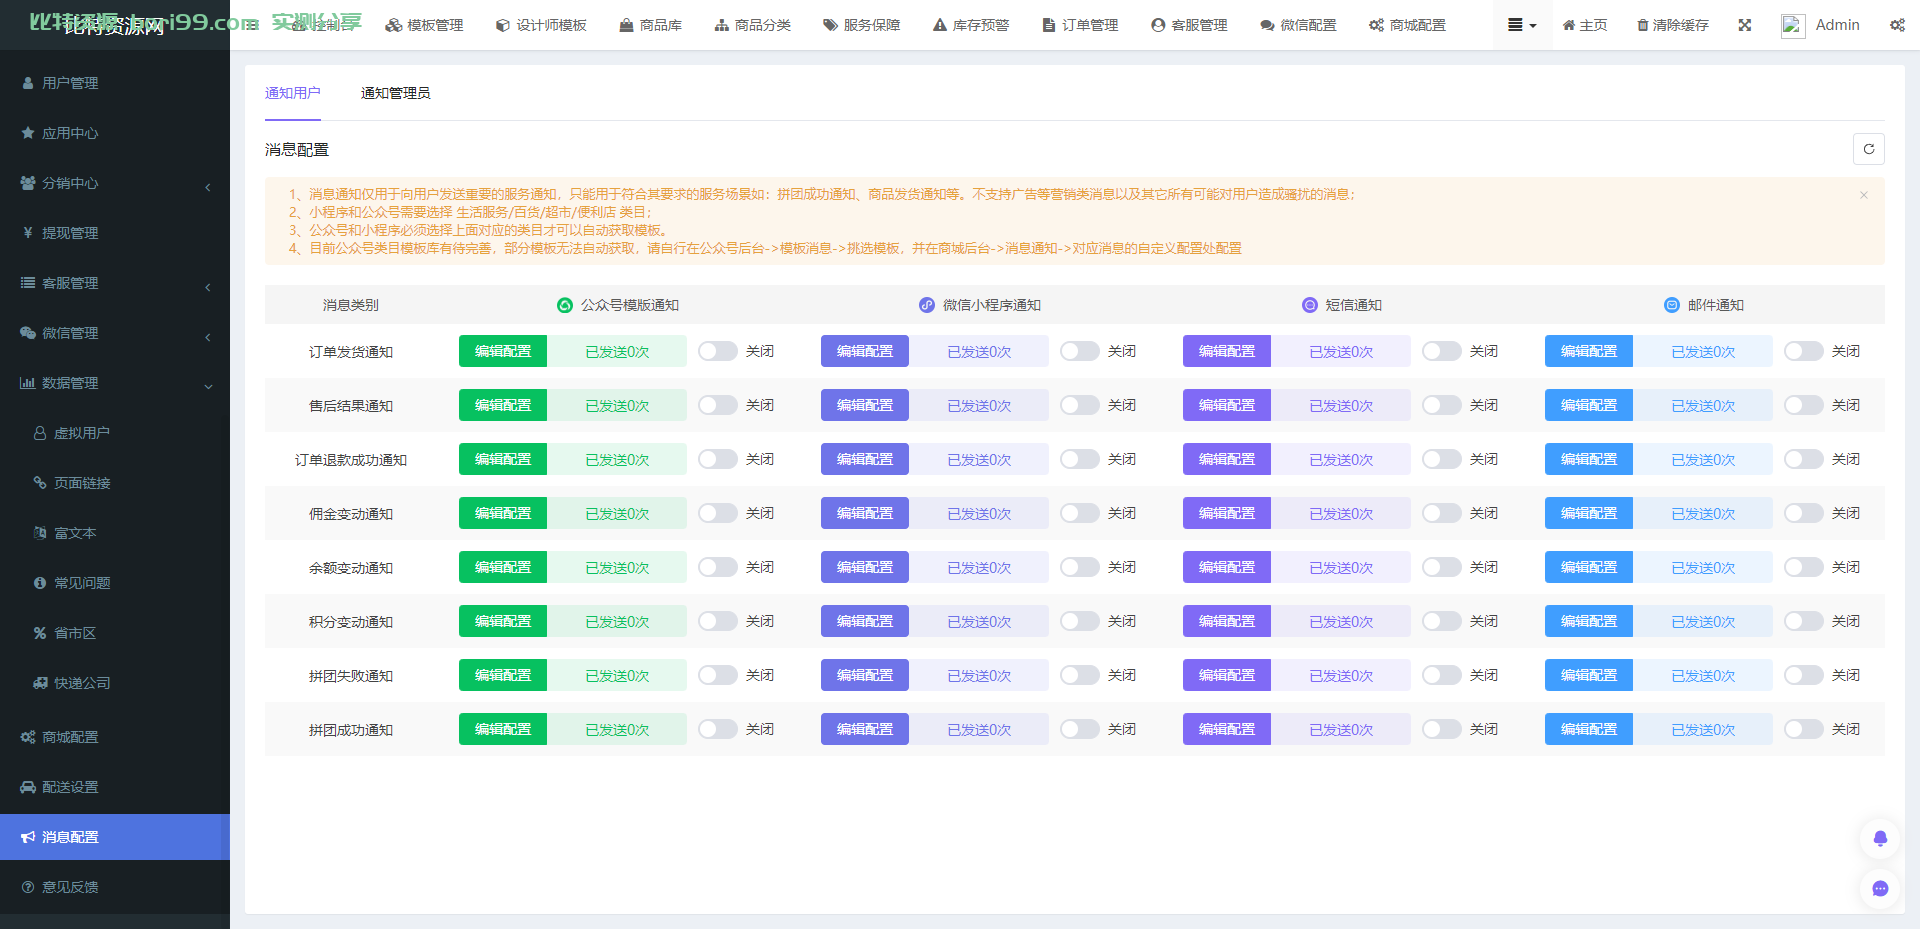Enable 邮件通知 switch for 拼团成功通知
The image size is (1920, 929).
pos(1804,729)
